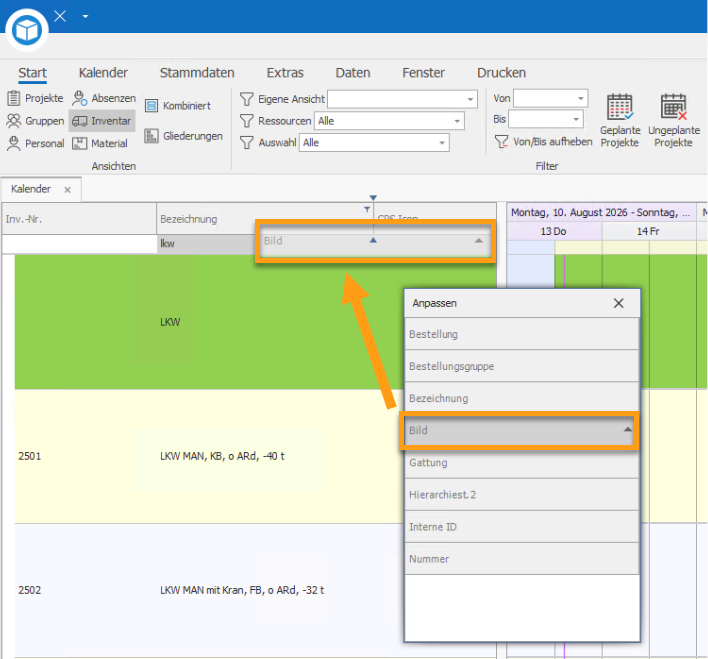This screenshot has width=708, height=659.
Task: Show Ungeplante Projekte
Action: point(674,121)
